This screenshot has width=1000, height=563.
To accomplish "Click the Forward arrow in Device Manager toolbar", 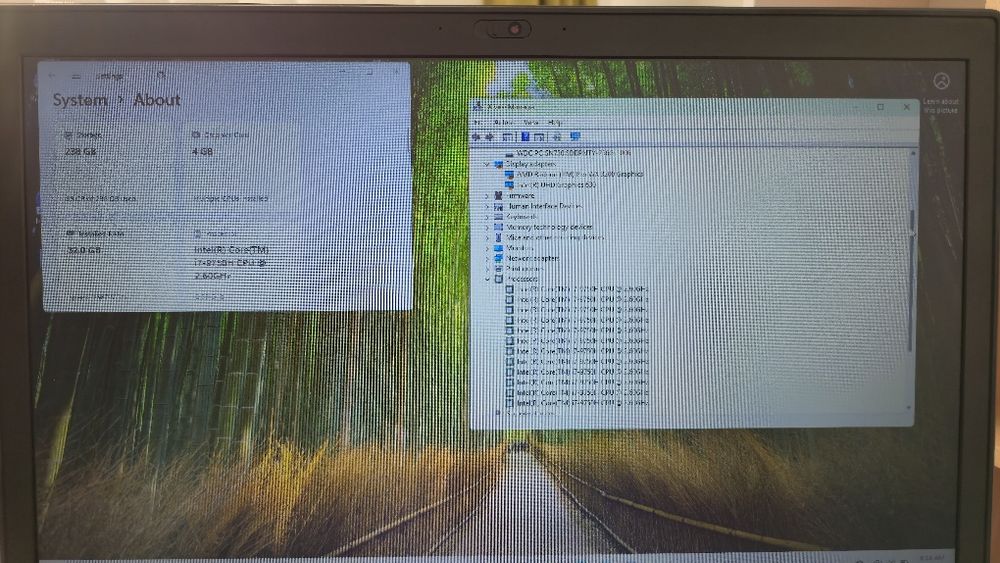I will pyautogui.click(x=489, y=136).
